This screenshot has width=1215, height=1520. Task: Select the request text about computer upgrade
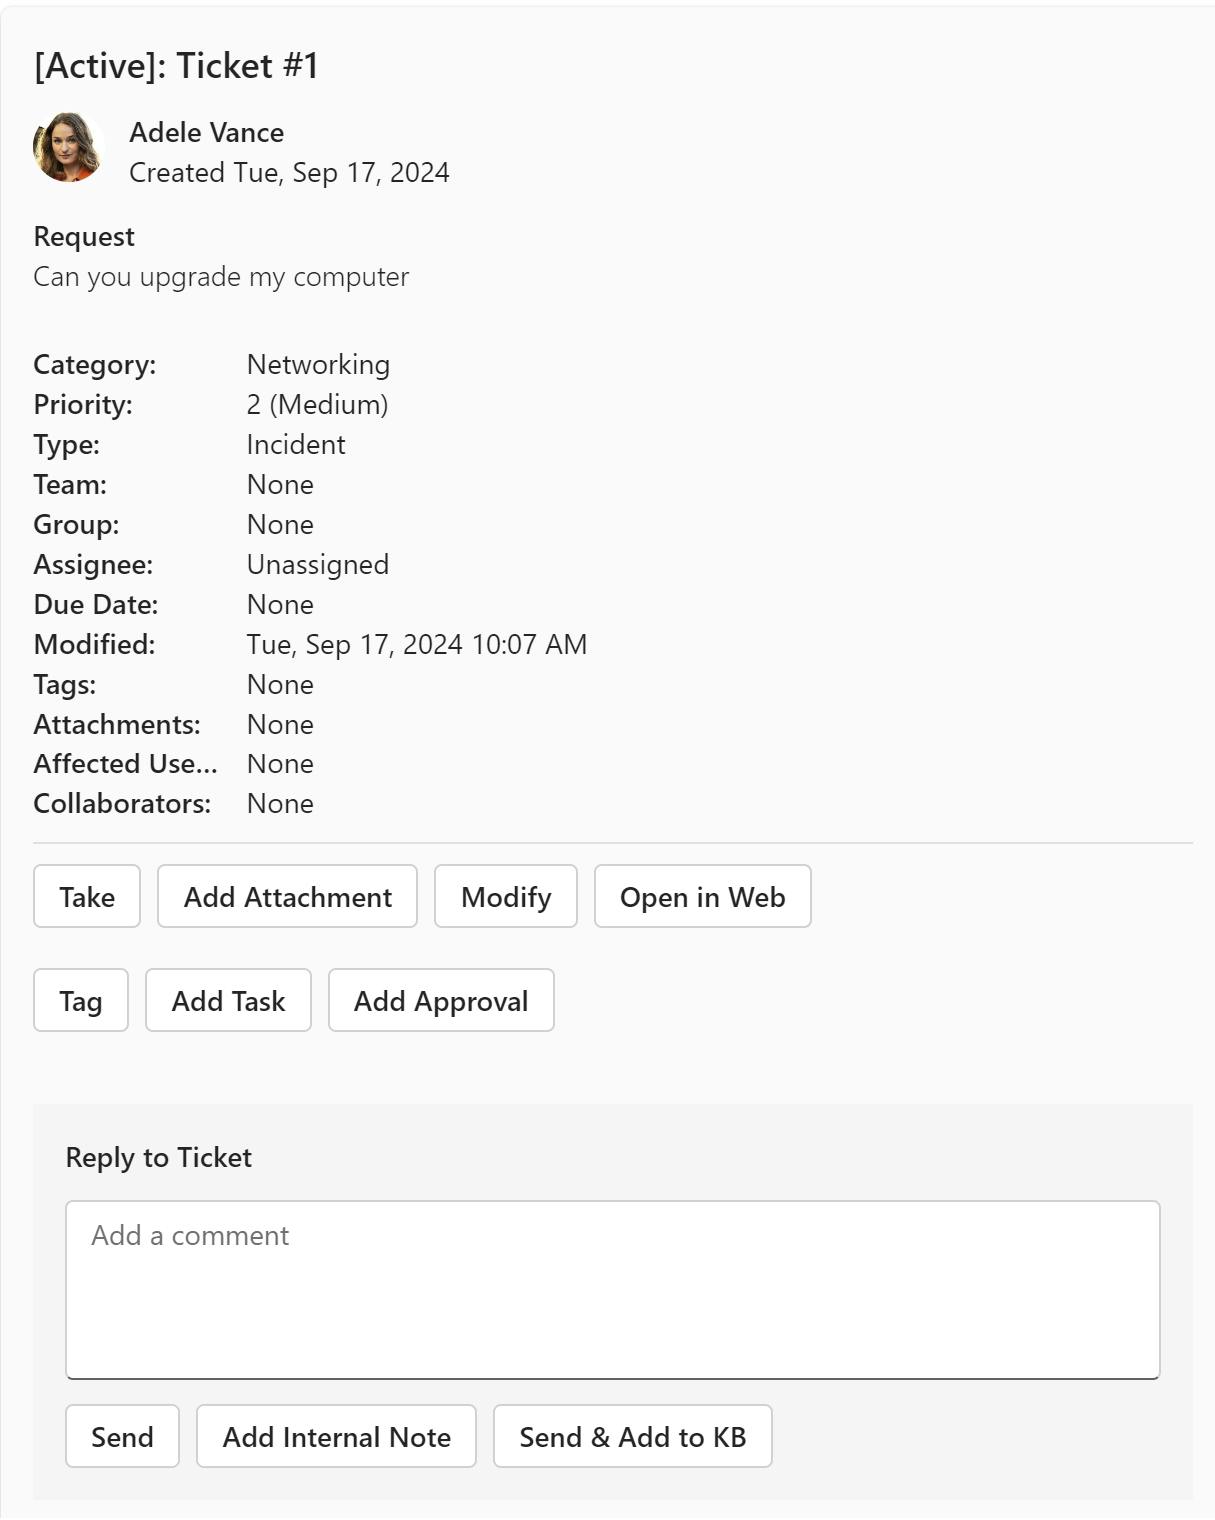pos(221,277)
